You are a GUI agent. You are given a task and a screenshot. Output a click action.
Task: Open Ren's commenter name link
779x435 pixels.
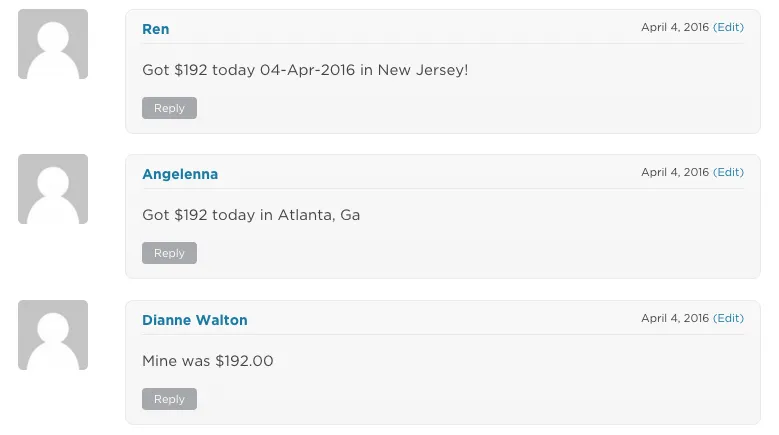click(156, 29)
